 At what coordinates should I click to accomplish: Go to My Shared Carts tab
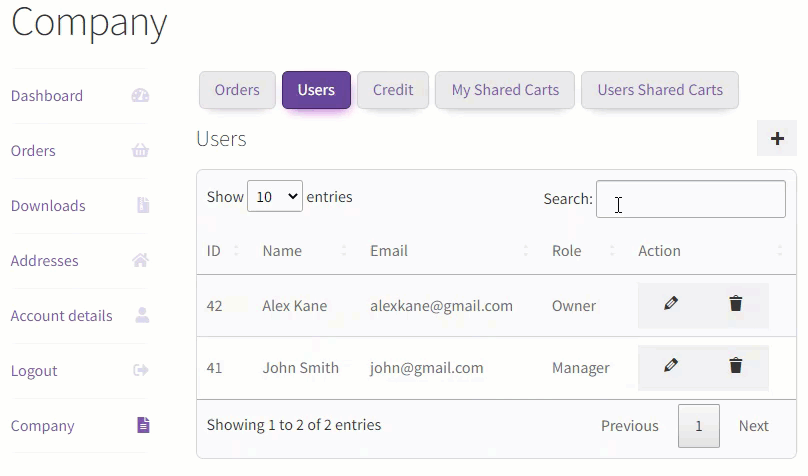pyautogui.click(x=505, y=90)
